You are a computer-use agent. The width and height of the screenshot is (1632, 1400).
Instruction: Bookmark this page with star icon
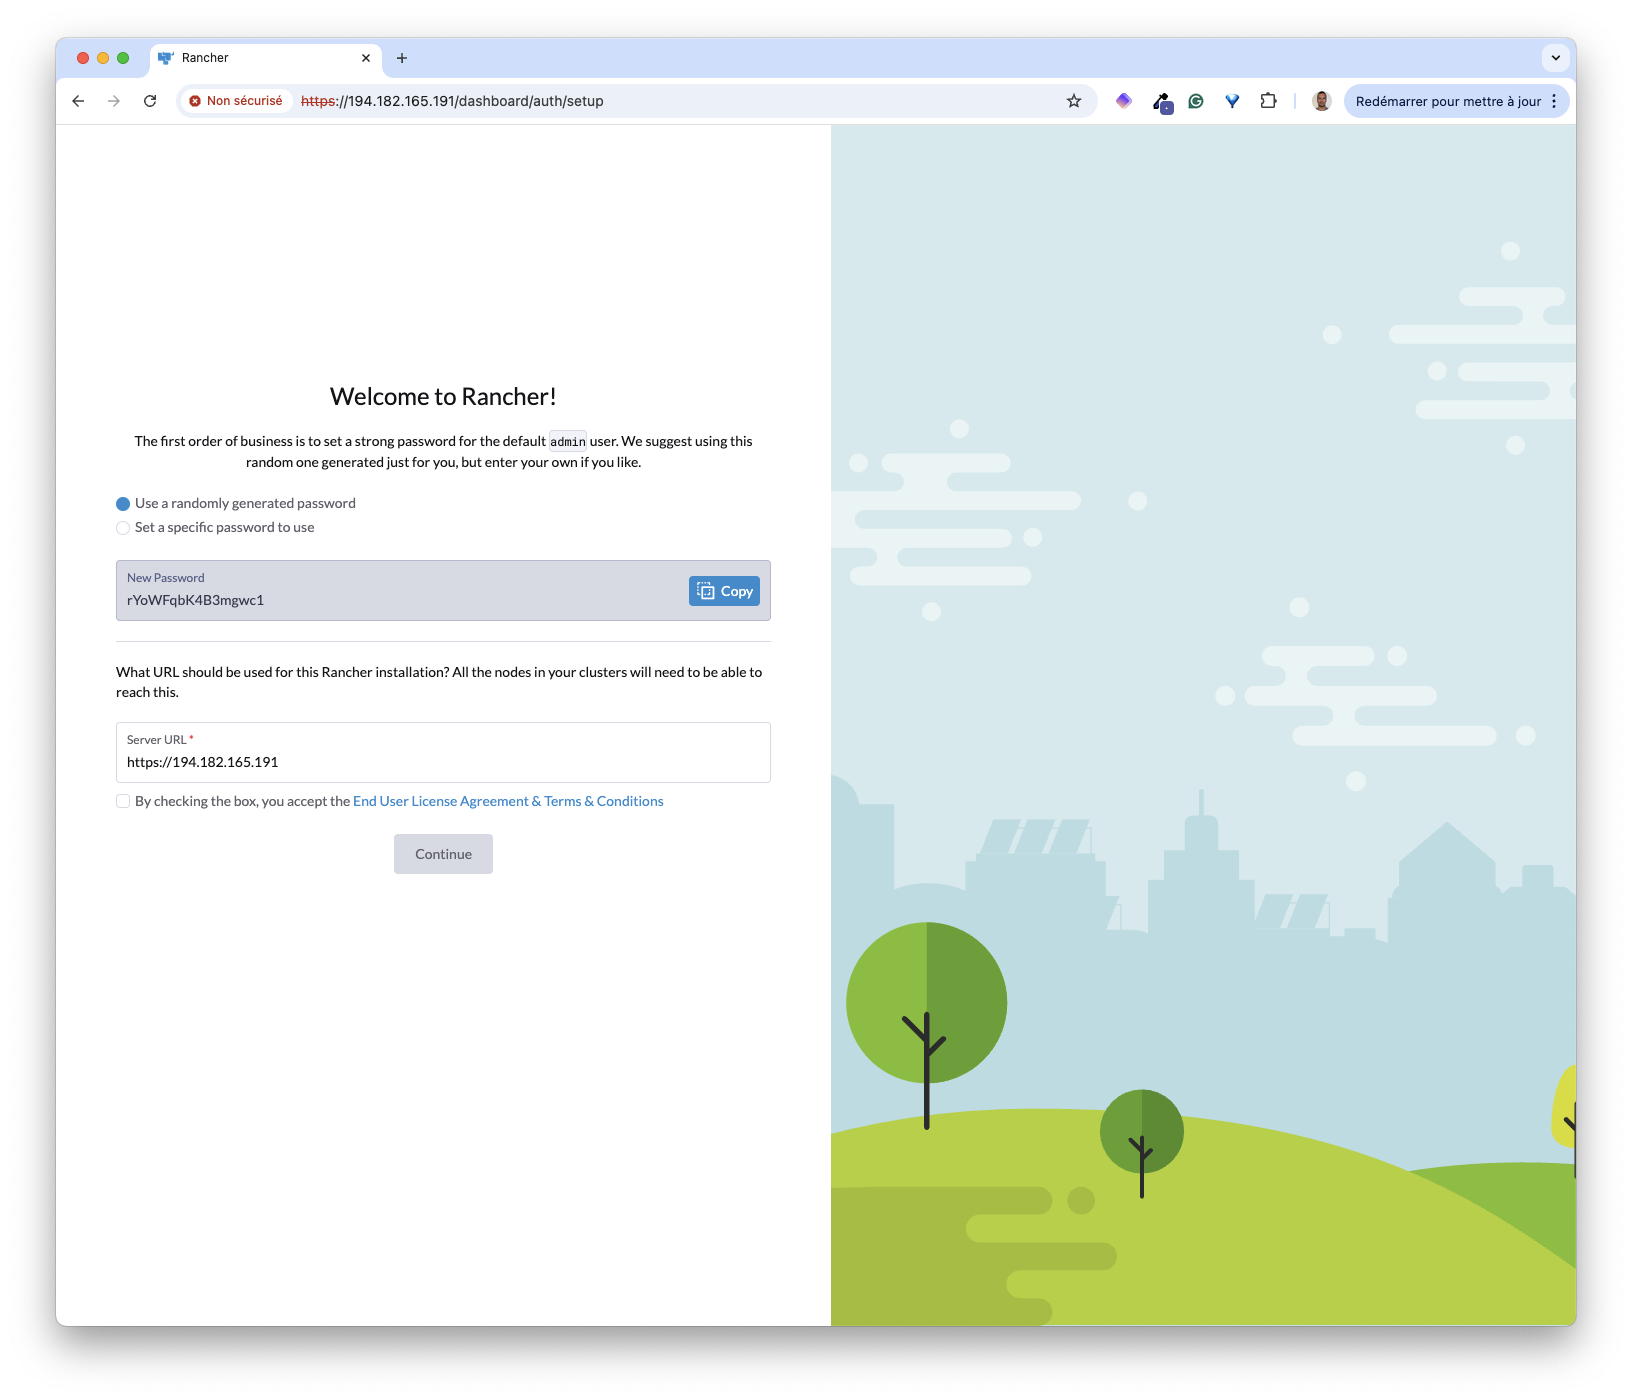tap(1074, 101)
